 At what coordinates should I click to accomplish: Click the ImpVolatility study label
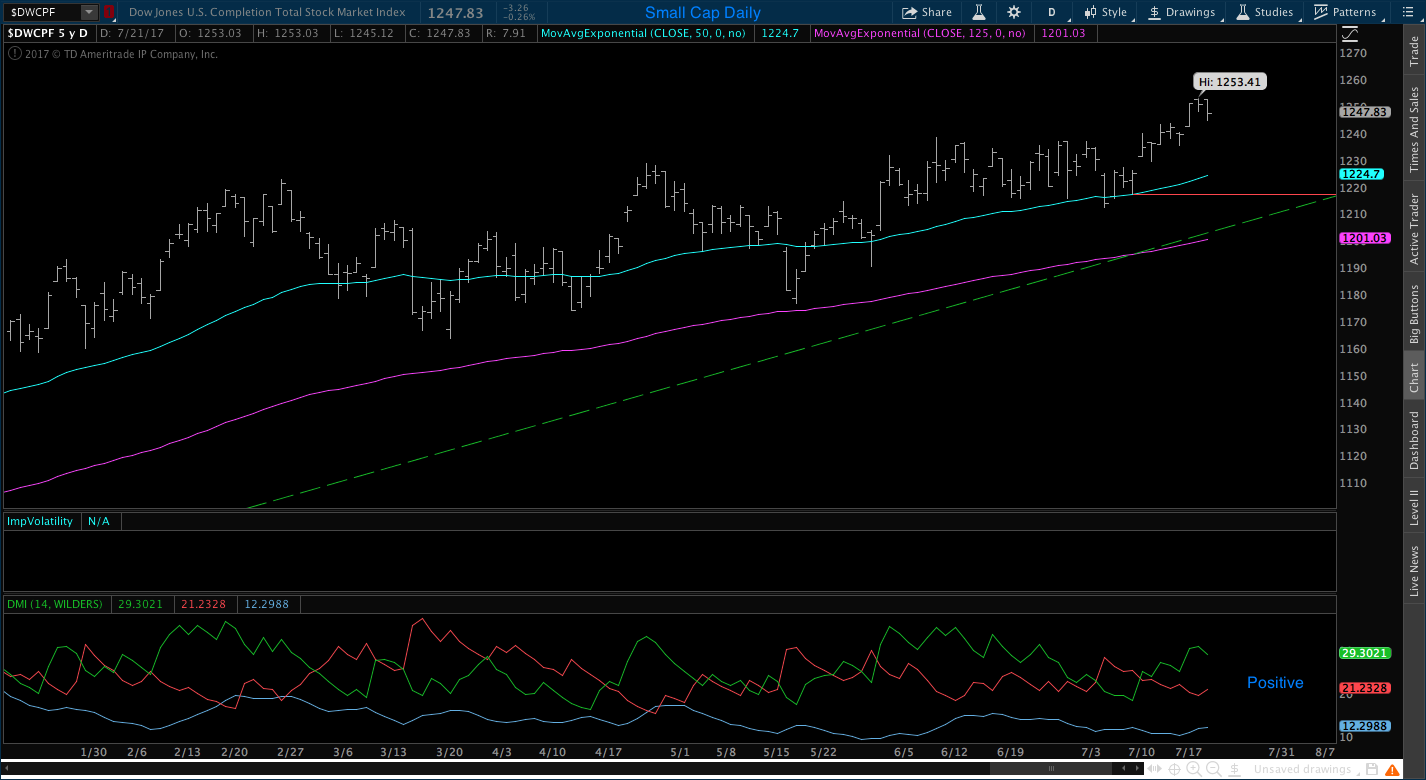point(41,521)
